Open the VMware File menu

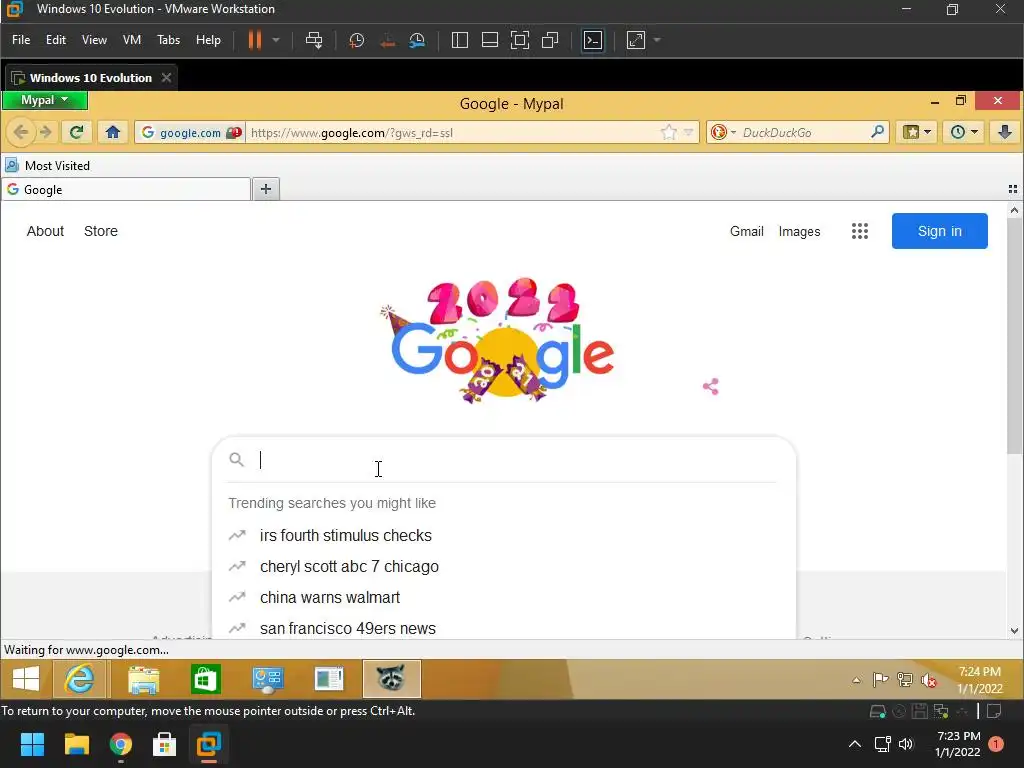coord(21,40)
